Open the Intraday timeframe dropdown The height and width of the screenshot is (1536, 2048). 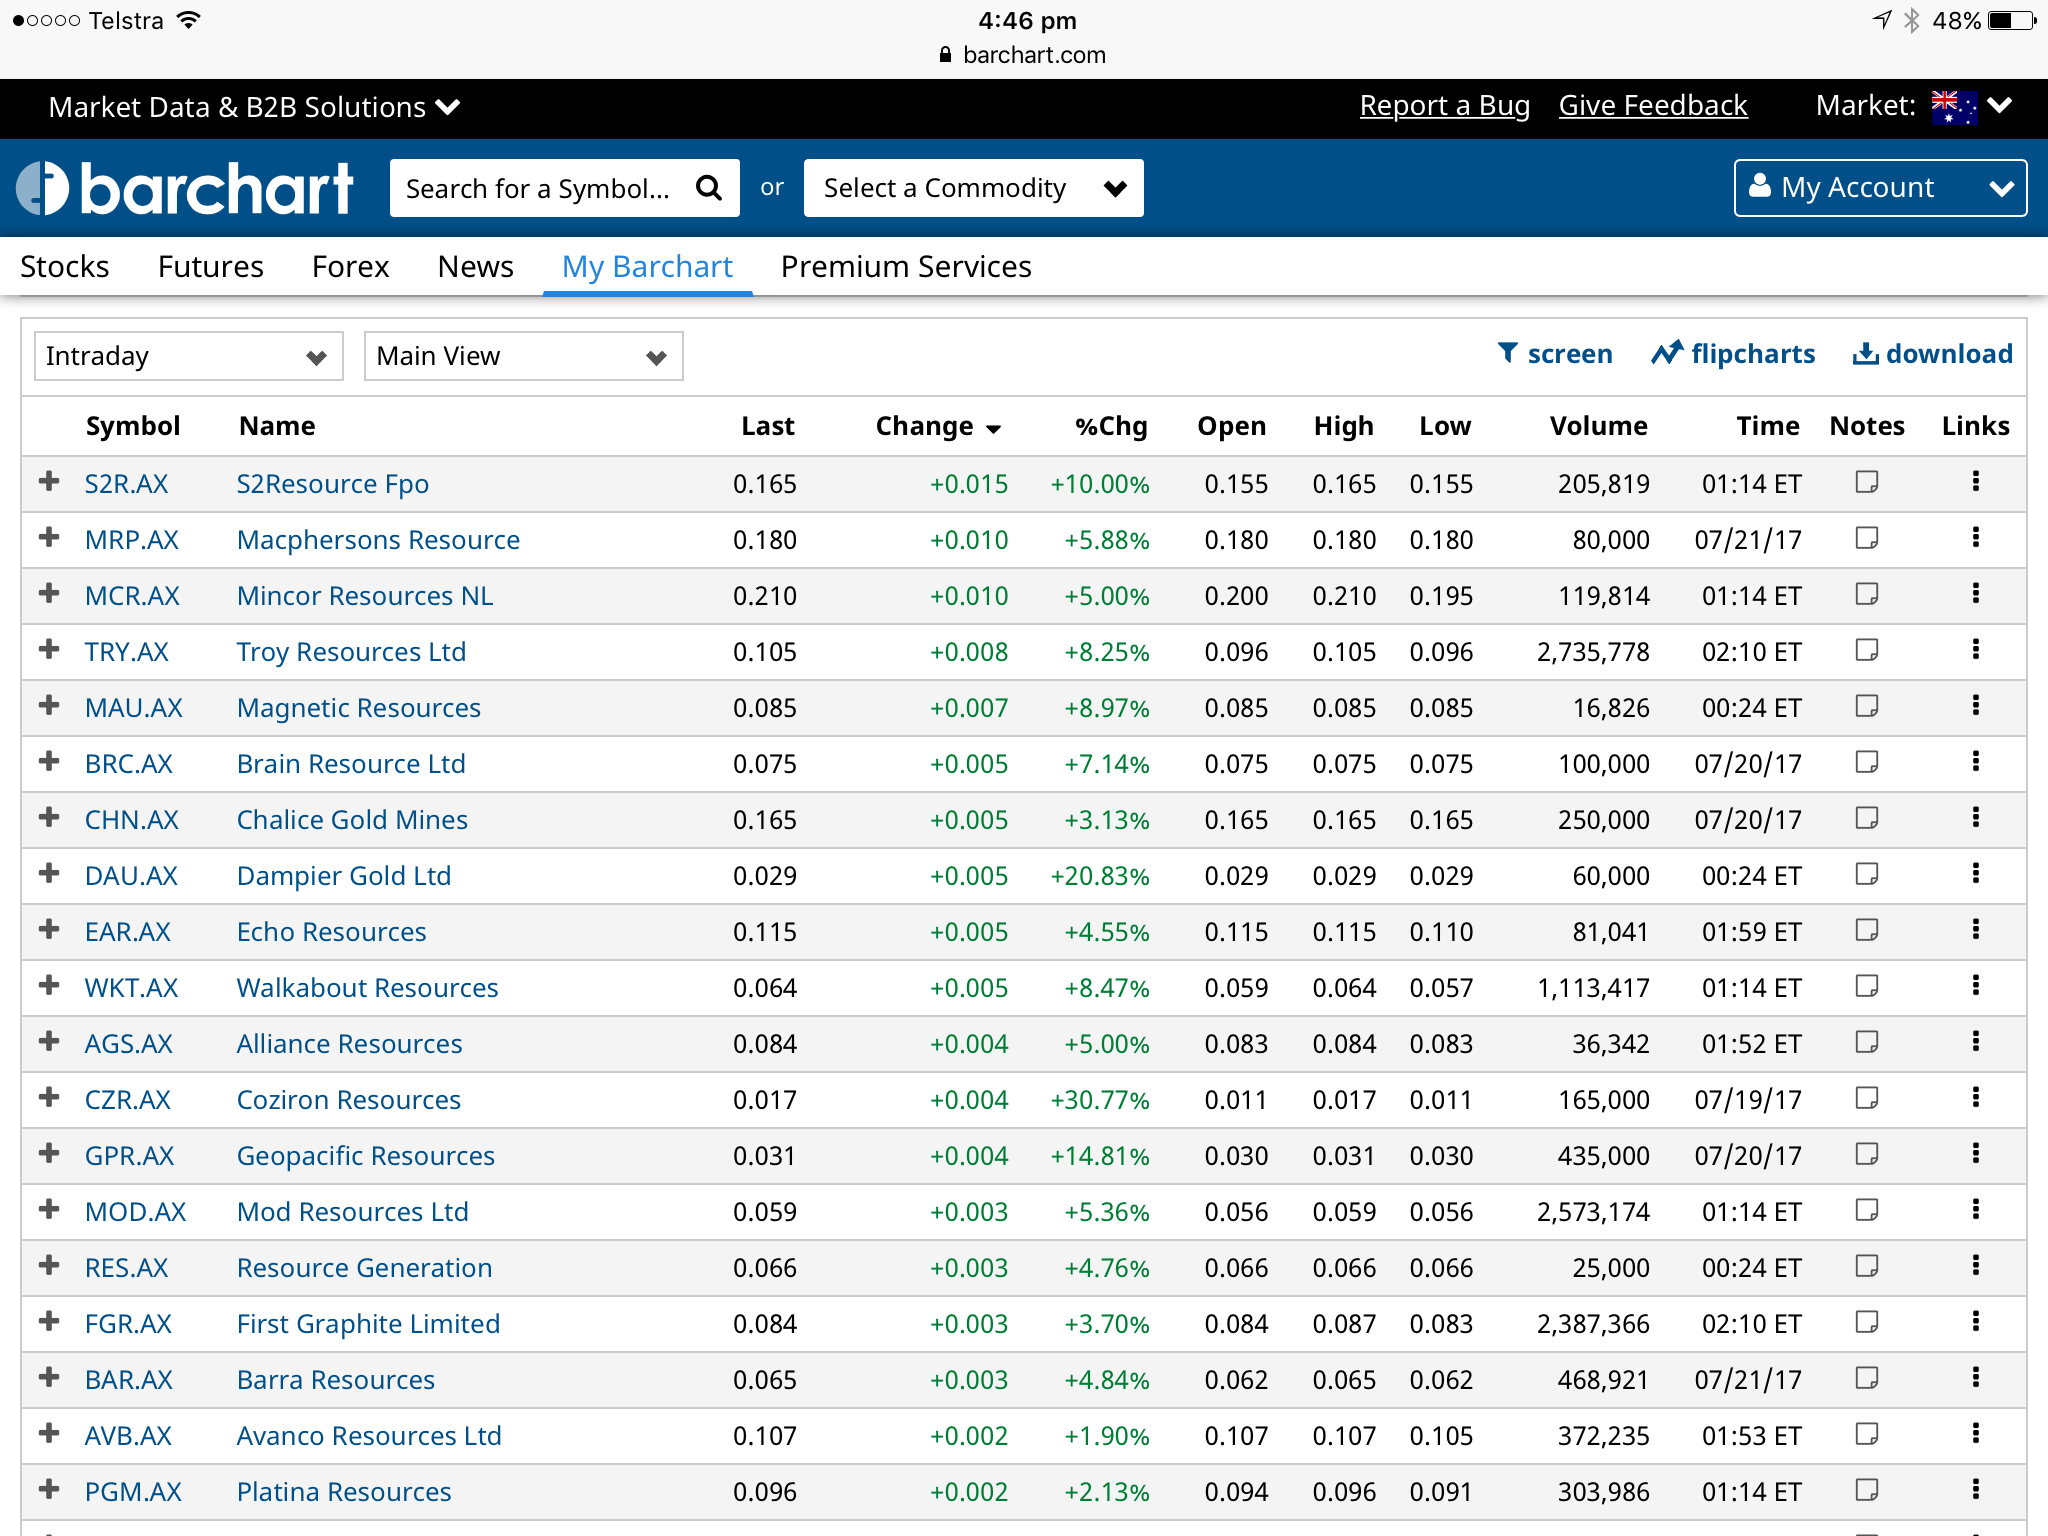[188, 356]
